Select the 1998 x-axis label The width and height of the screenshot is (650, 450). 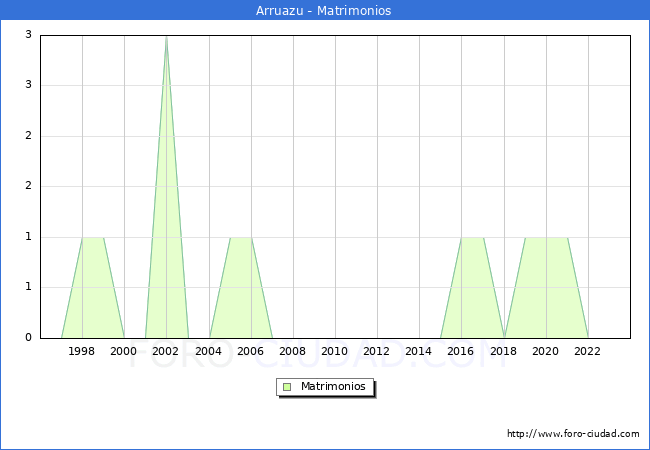click(x=82, y=351)
